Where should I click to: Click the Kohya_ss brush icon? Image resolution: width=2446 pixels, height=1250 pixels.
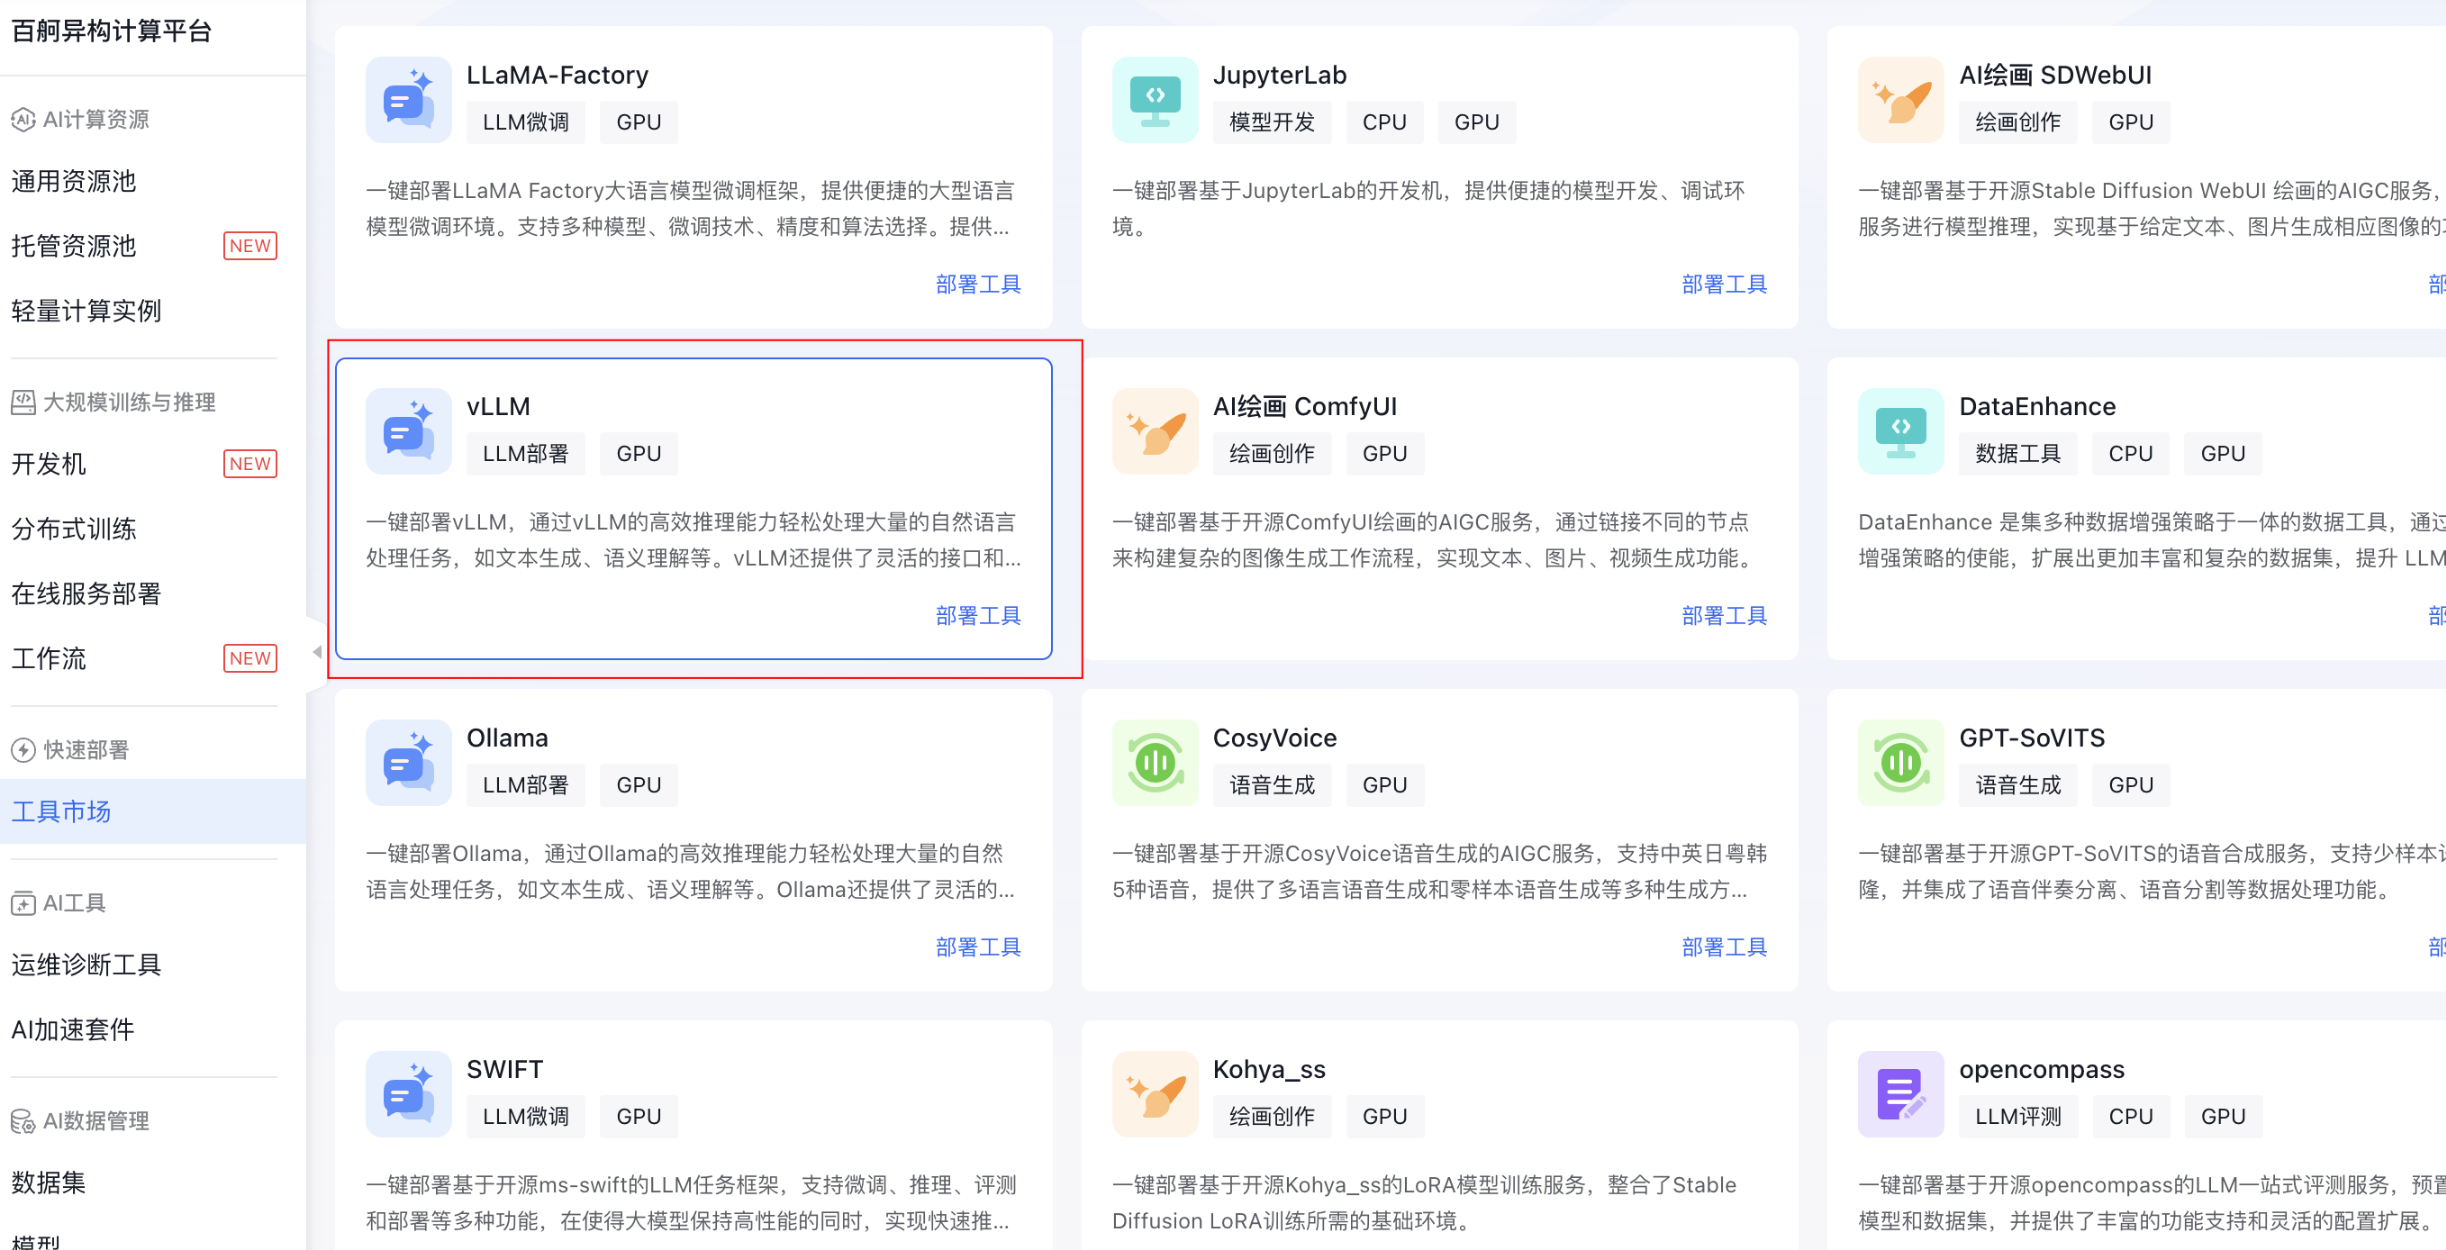1155,1094
